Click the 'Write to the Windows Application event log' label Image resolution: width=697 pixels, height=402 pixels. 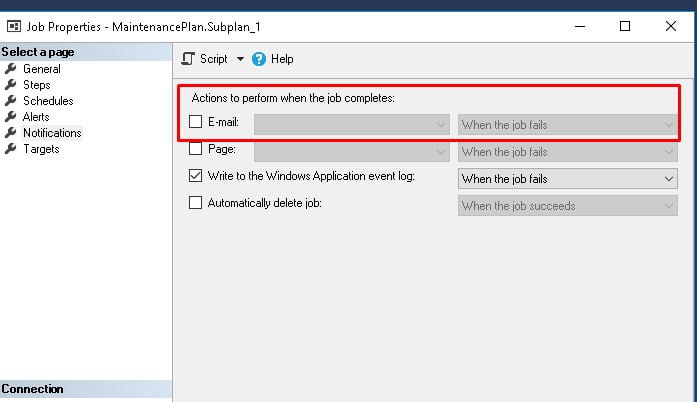point(311,176)
